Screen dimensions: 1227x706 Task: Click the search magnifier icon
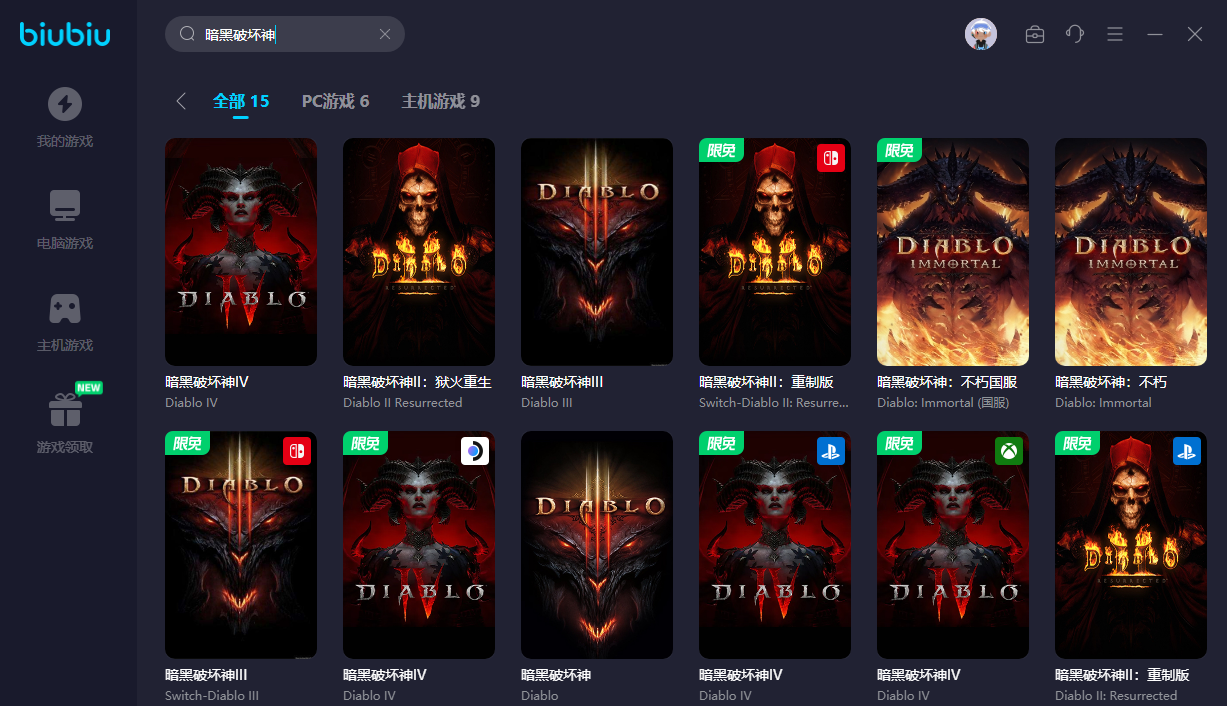187,34
